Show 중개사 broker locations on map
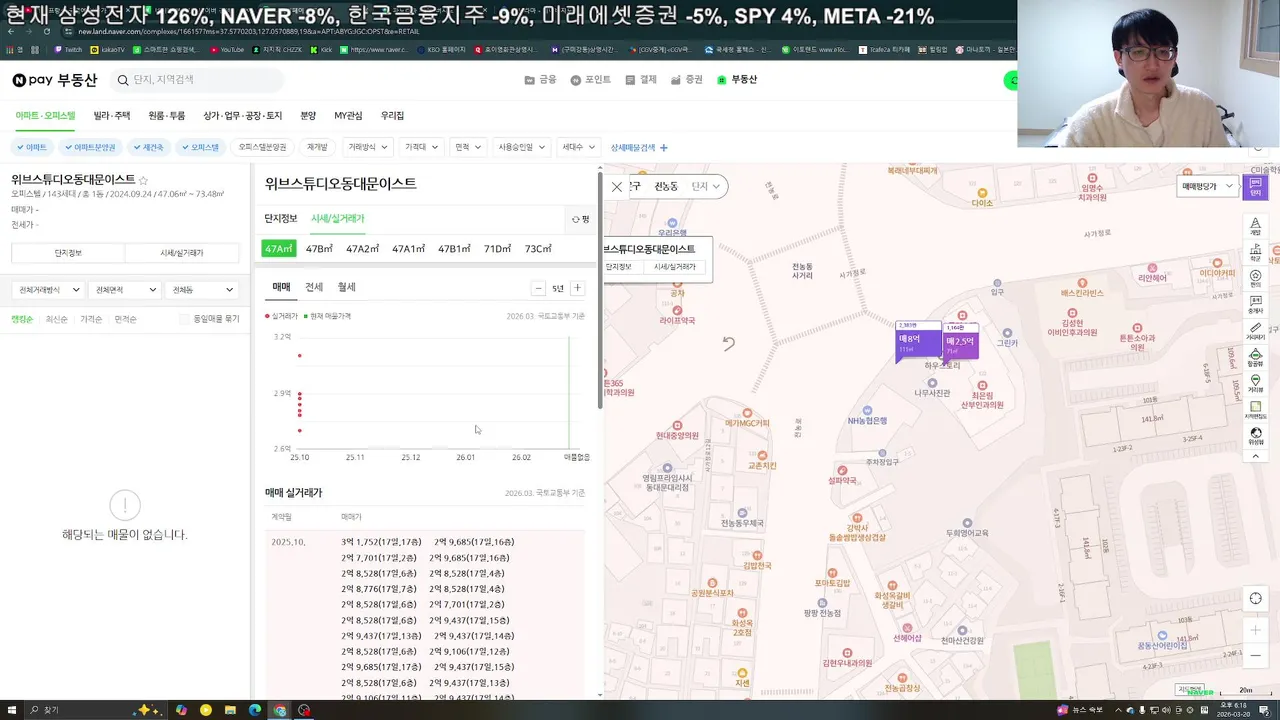1280x720 pixels. [x=1256, y=304]
